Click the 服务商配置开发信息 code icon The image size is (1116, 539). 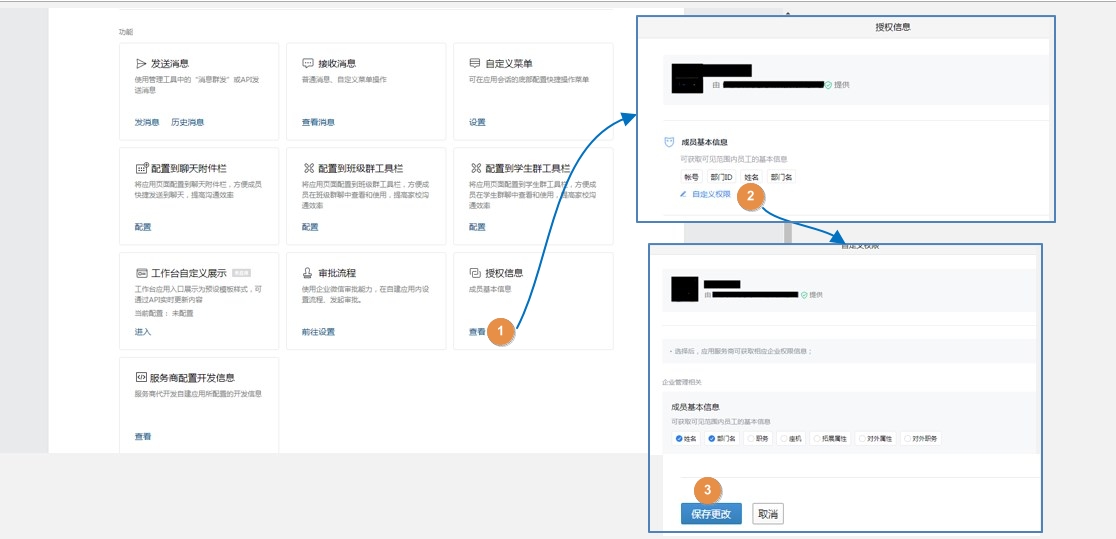[141, 378]
